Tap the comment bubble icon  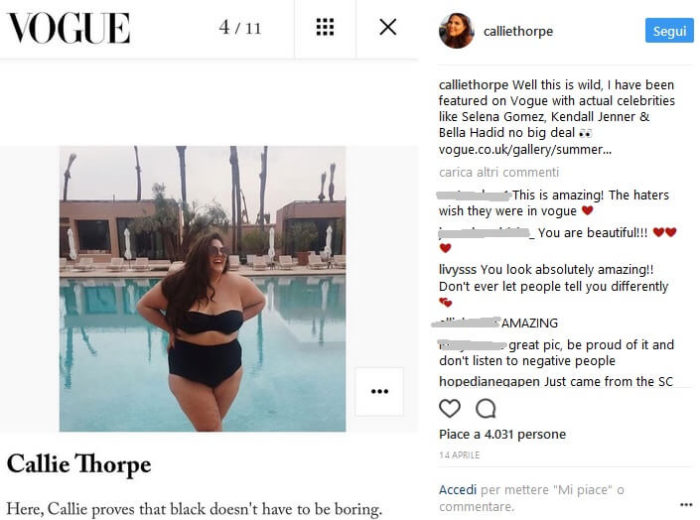[486, 408]
